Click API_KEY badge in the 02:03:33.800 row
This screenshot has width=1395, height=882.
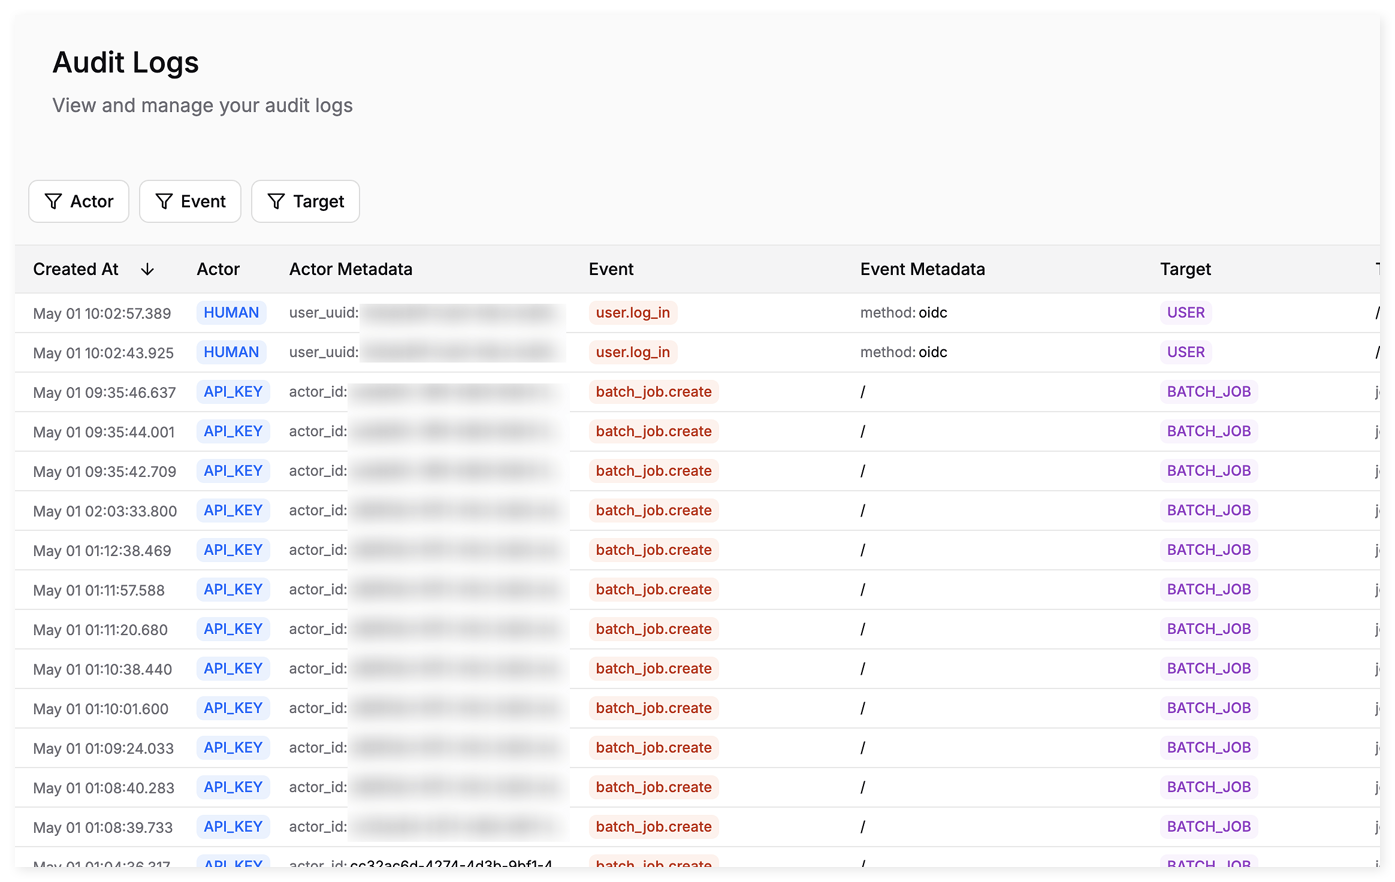click(x=233, y=510)
